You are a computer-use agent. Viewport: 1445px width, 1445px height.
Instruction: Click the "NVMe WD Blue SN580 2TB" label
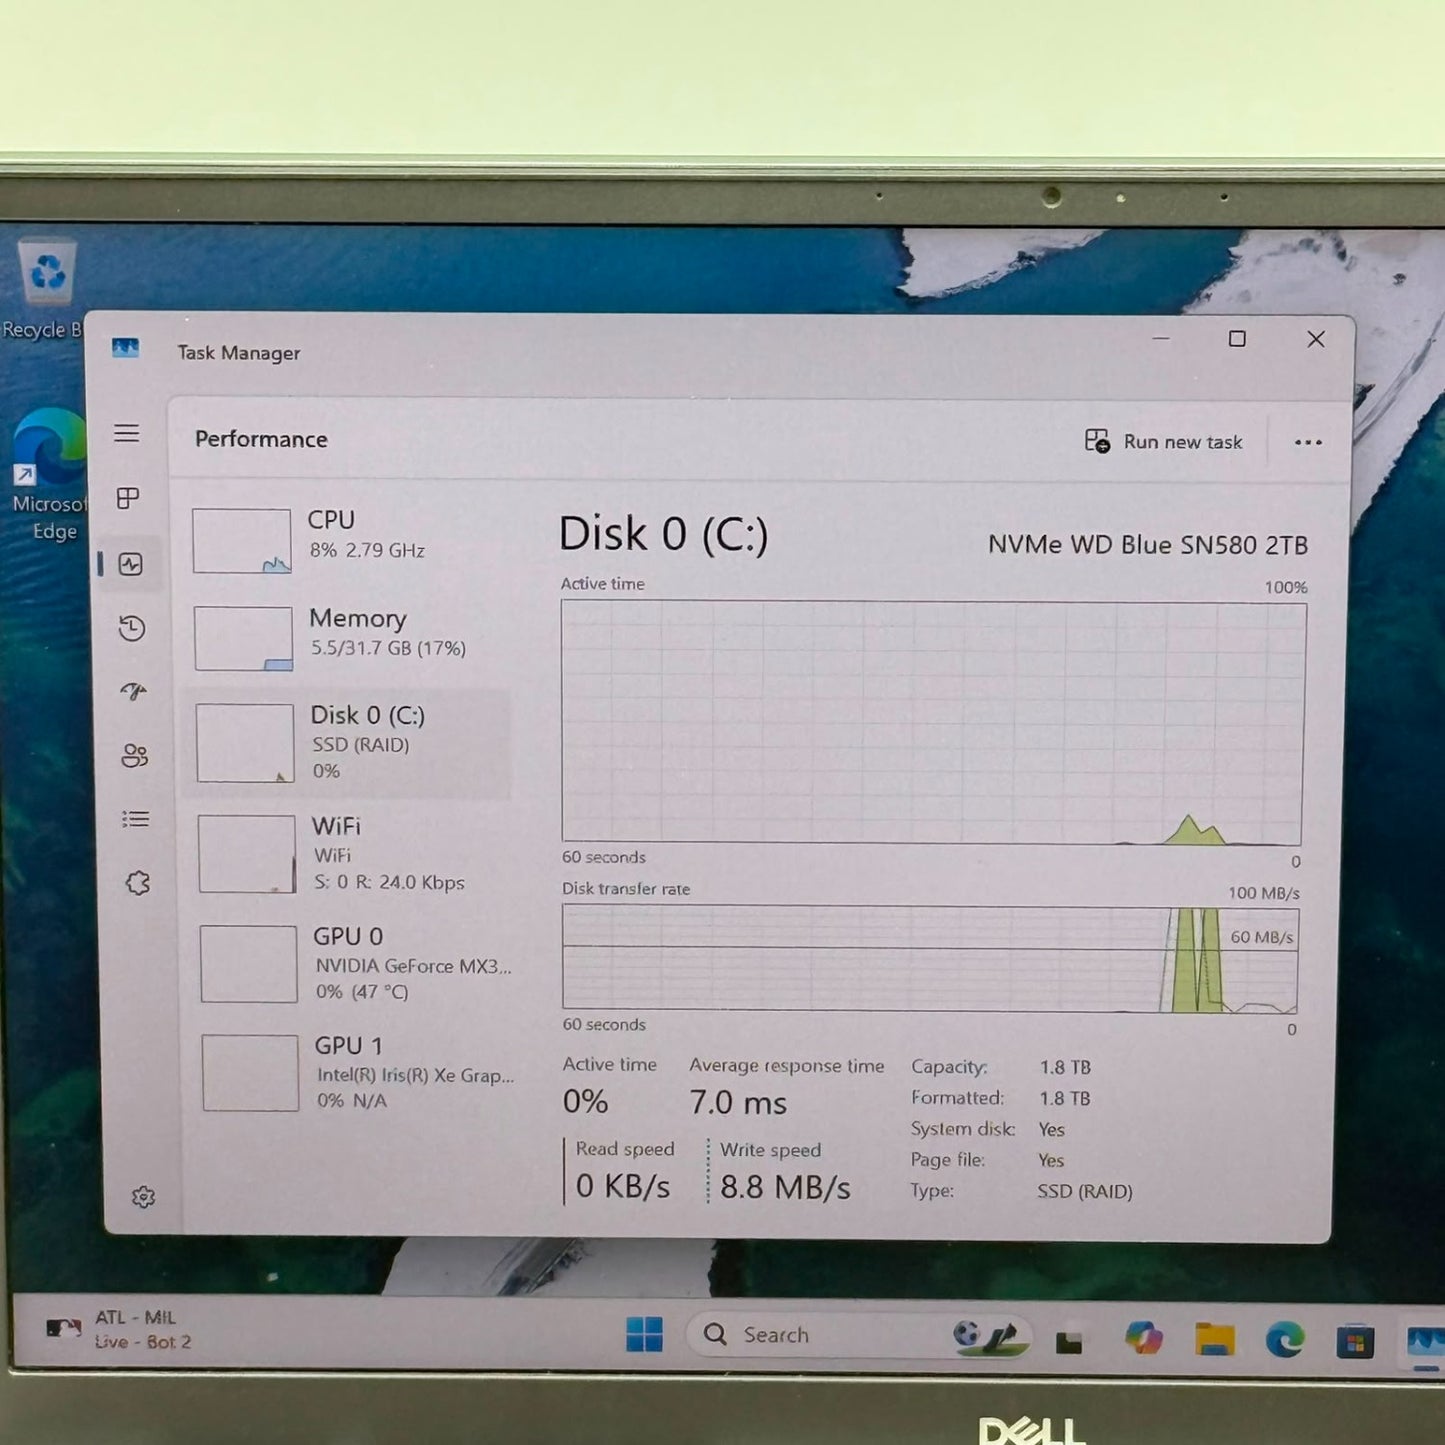[1148, 545]
